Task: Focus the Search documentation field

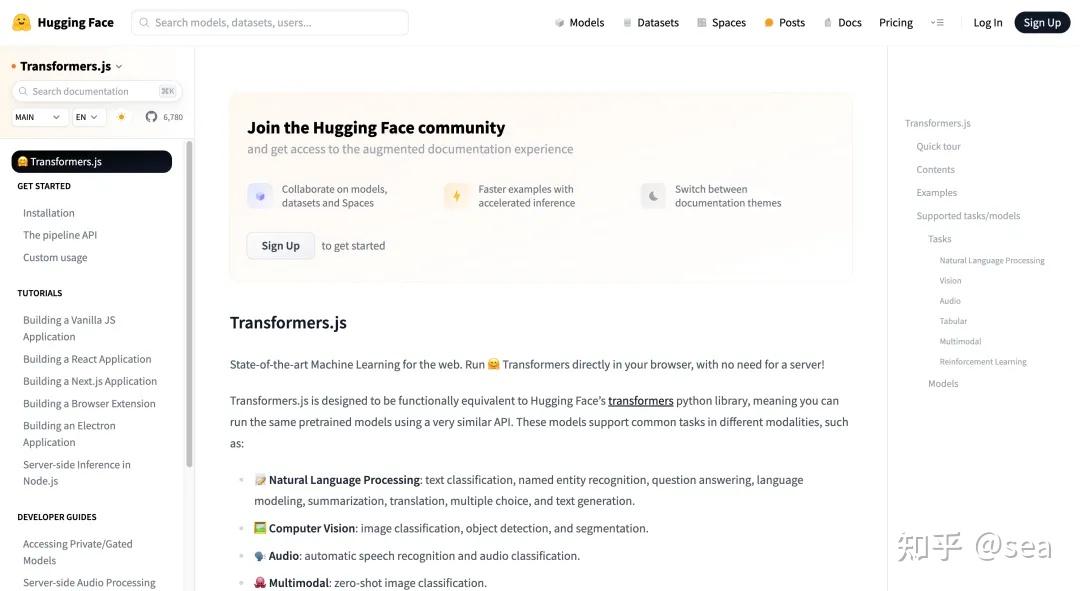Action: pos(95,91)
